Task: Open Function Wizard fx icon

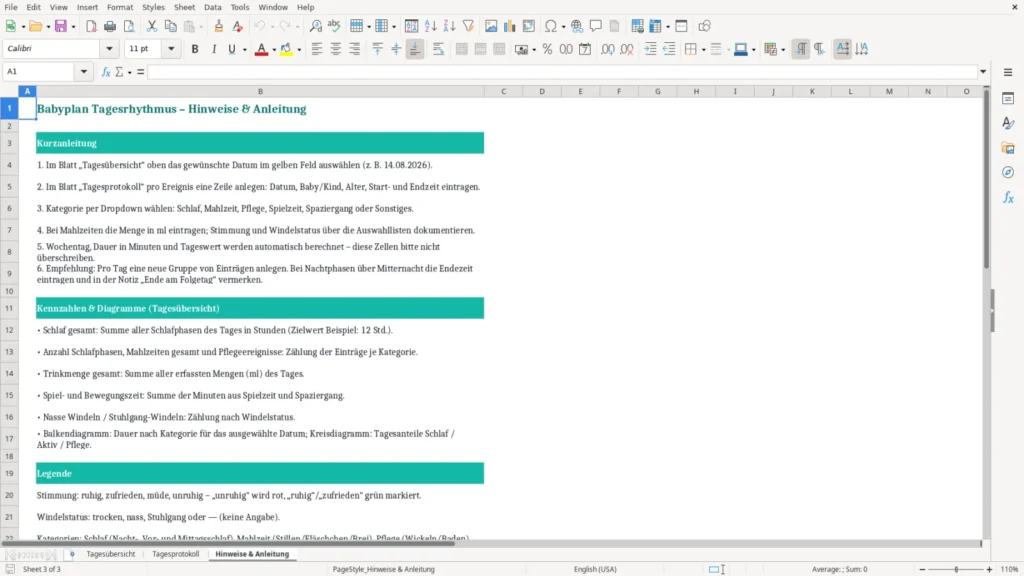Action: tap(106, 72)
